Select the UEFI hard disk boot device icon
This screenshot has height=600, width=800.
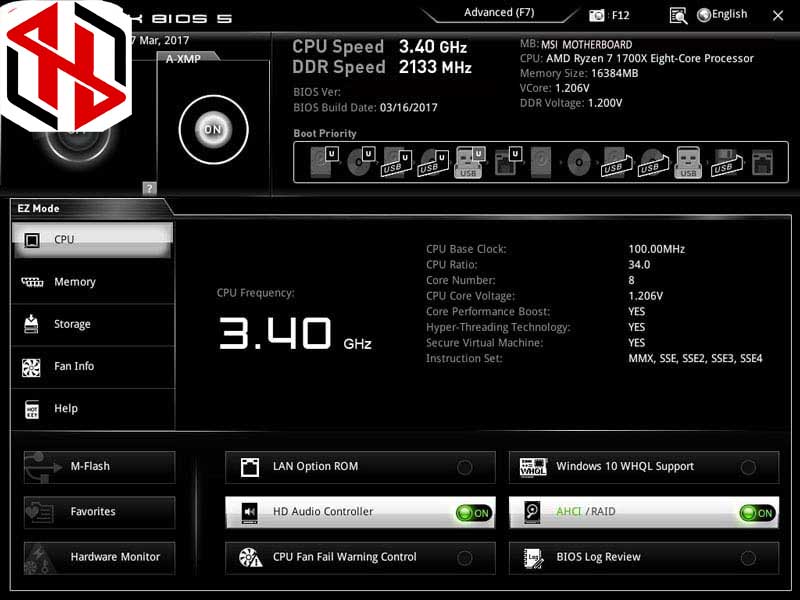pos(325,162)
